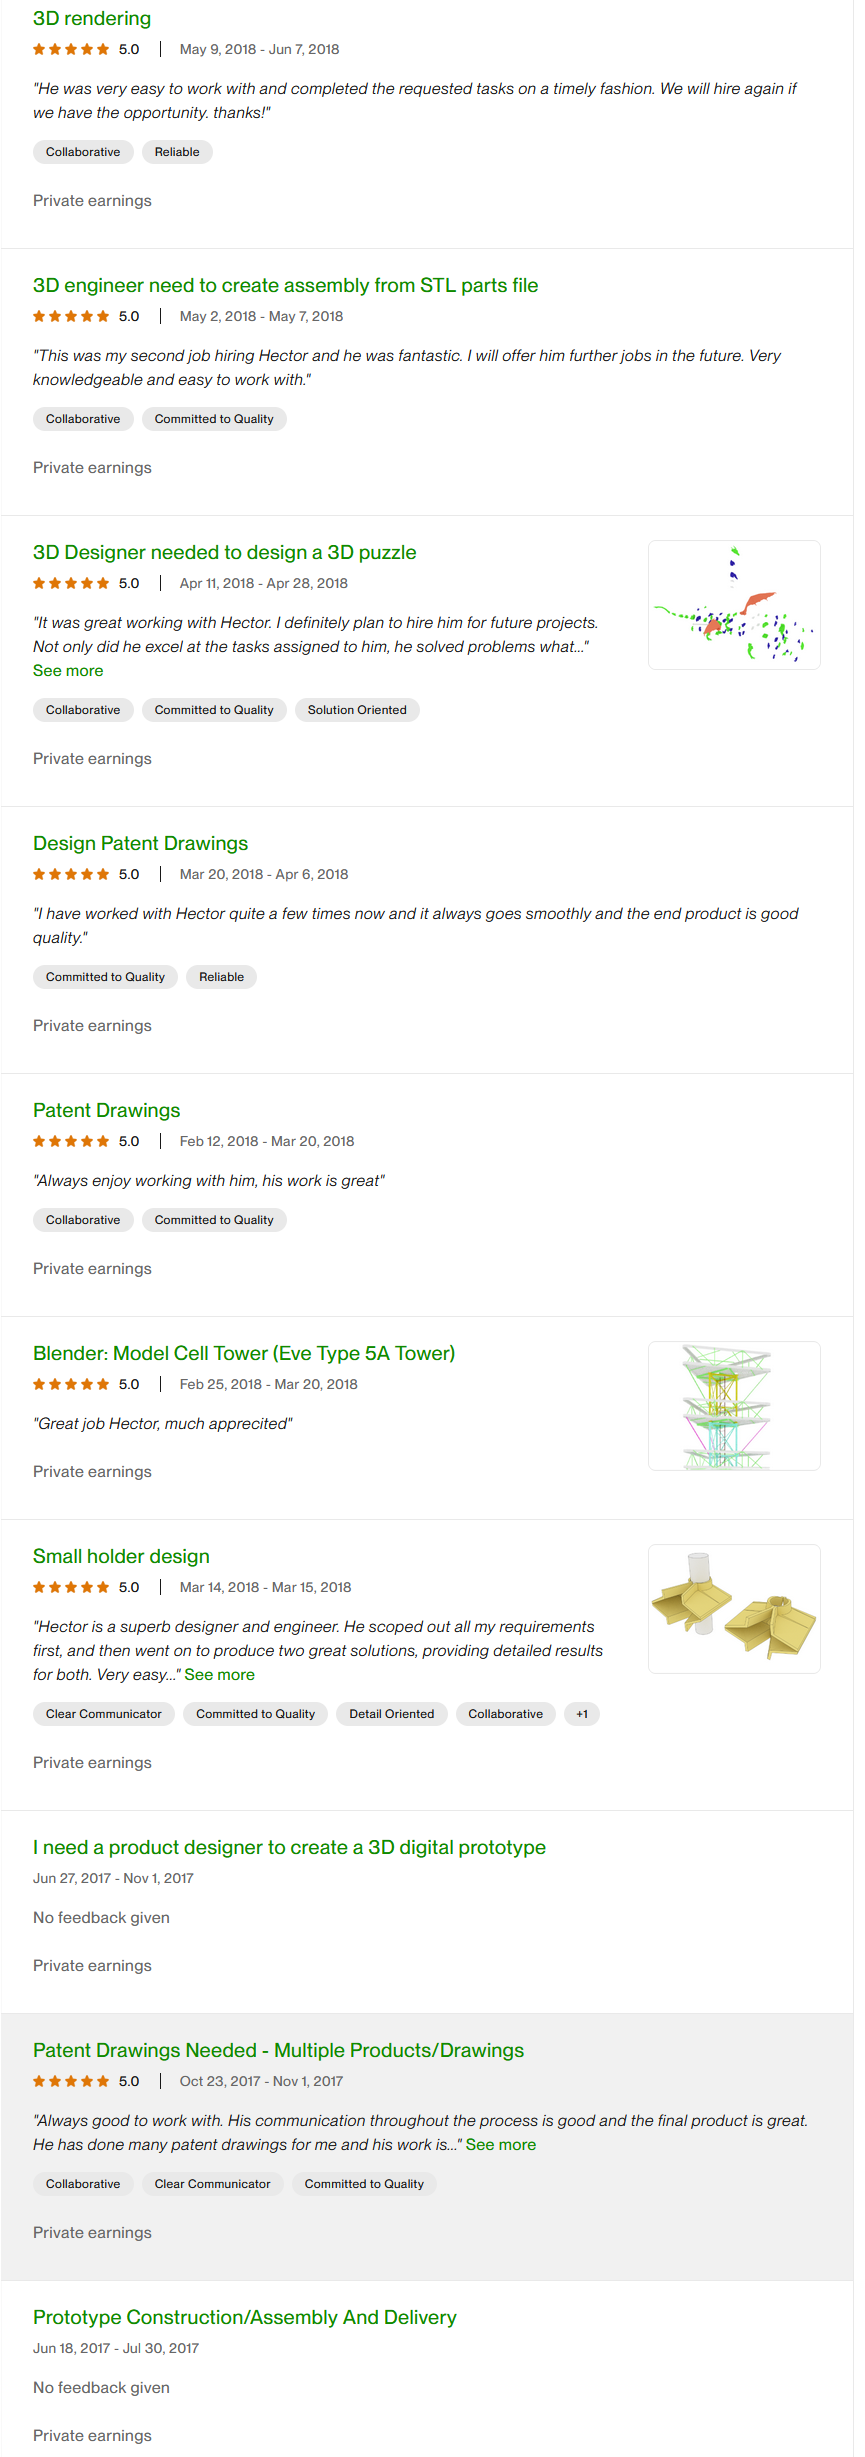This screenshot has width=865, height=2457.
Task: Open the Blender Model Cell Tower job
Action: (243, 1354)
